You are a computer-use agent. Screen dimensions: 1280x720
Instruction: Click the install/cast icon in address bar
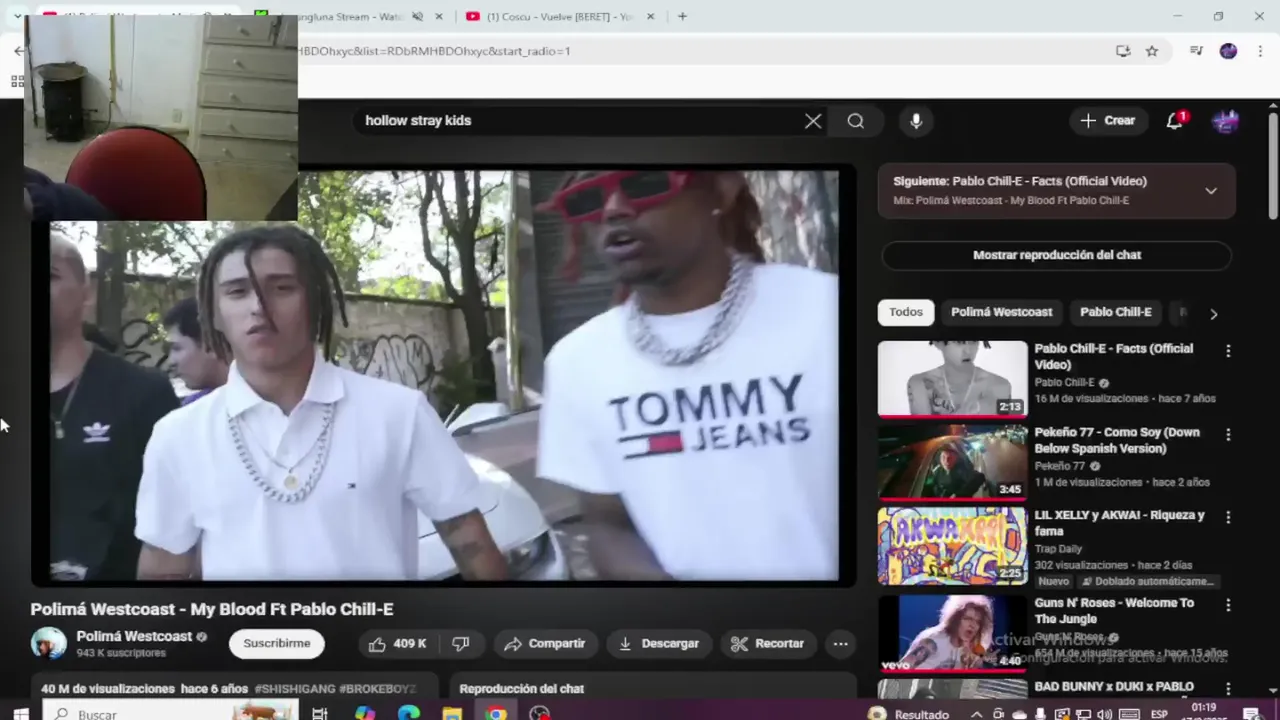(x=1123, y=51)
